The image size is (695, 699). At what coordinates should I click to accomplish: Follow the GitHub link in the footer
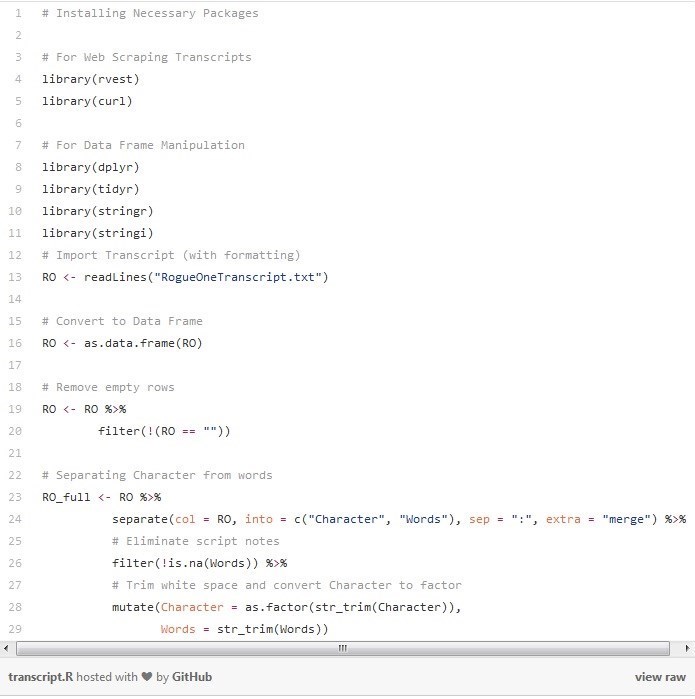(x=192, y=677)
